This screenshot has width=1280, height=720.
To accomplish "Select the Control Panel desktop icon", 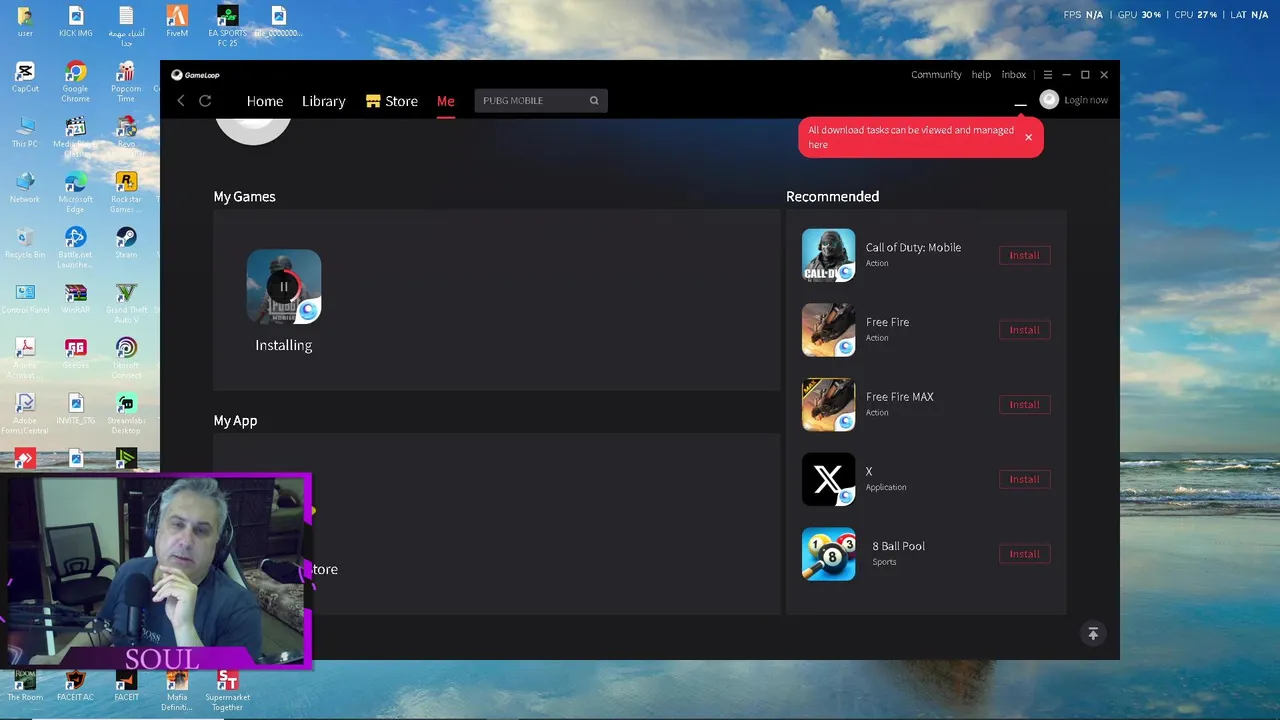I will pos(25,298).
